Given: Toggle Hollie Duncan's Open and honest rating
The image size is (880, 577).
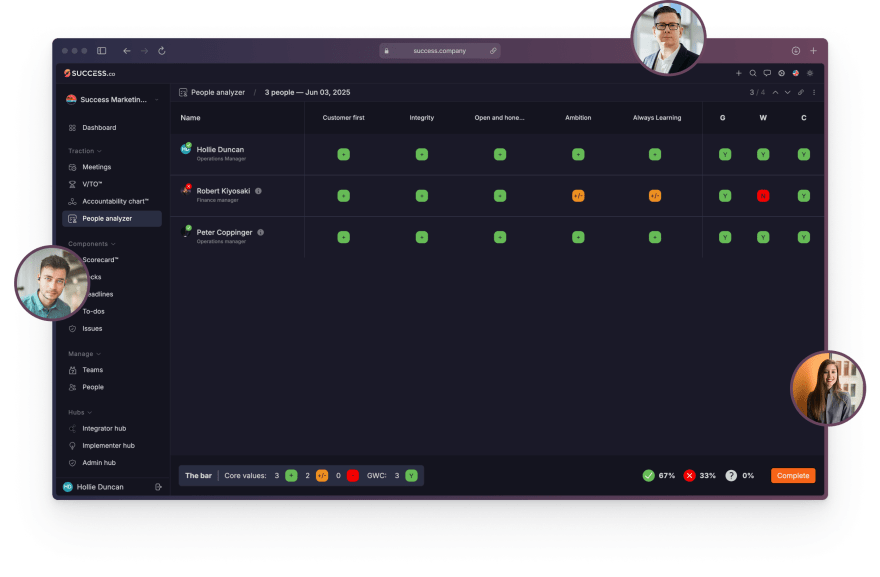Looking at the screenshot, I should coord(500,154).
